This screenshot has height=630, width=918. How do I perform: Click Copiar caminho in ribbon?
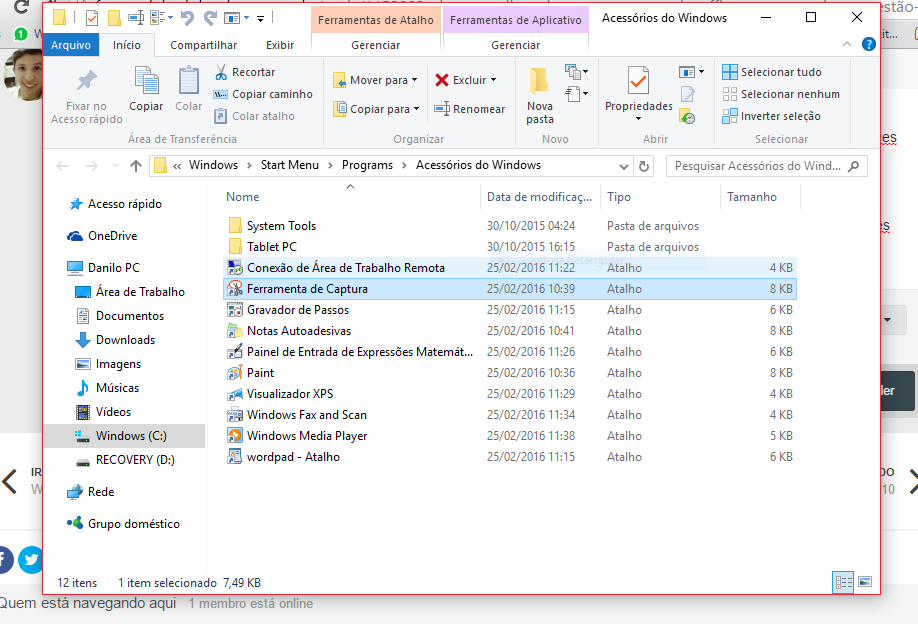point(263,94)
